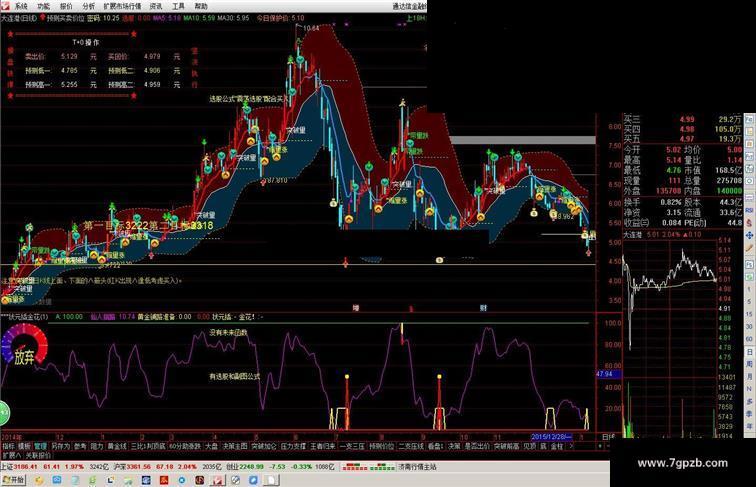756x487 pixels.
Task: Switch to 60-minute period in right toolbar
Action: (x=750, y=339)
